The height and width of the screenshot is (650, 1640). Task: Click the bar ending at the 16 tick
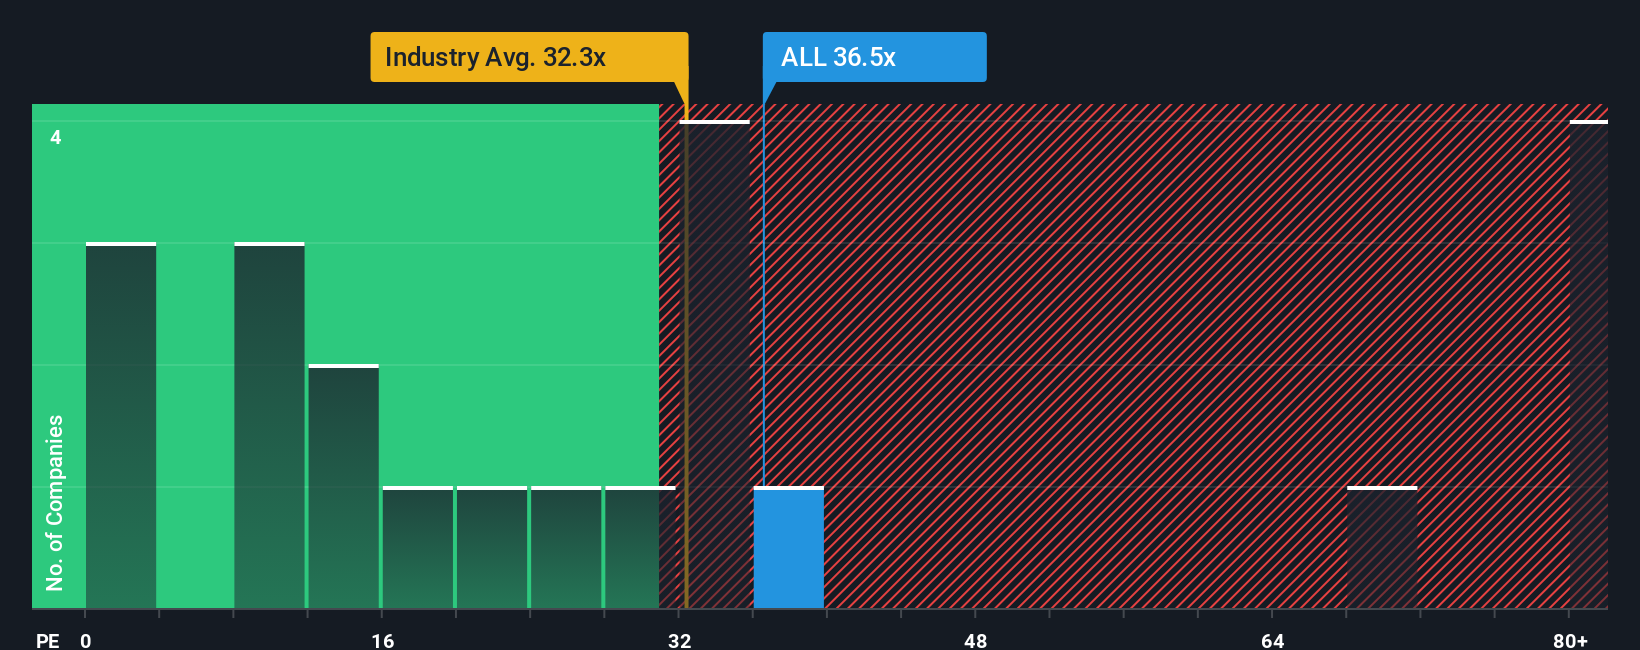click(344, 487)
